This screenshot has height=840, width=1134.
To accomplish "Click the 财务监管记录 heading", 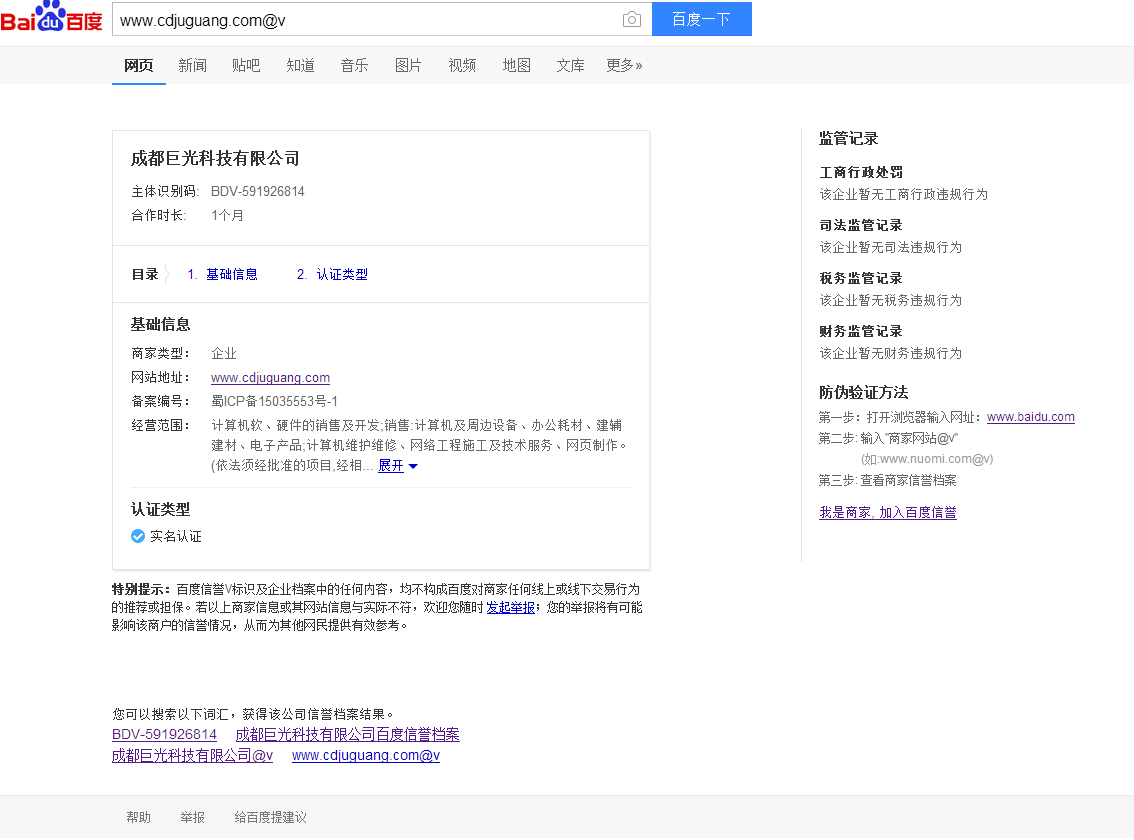I will pyautogui.click(x=861, y=331).
